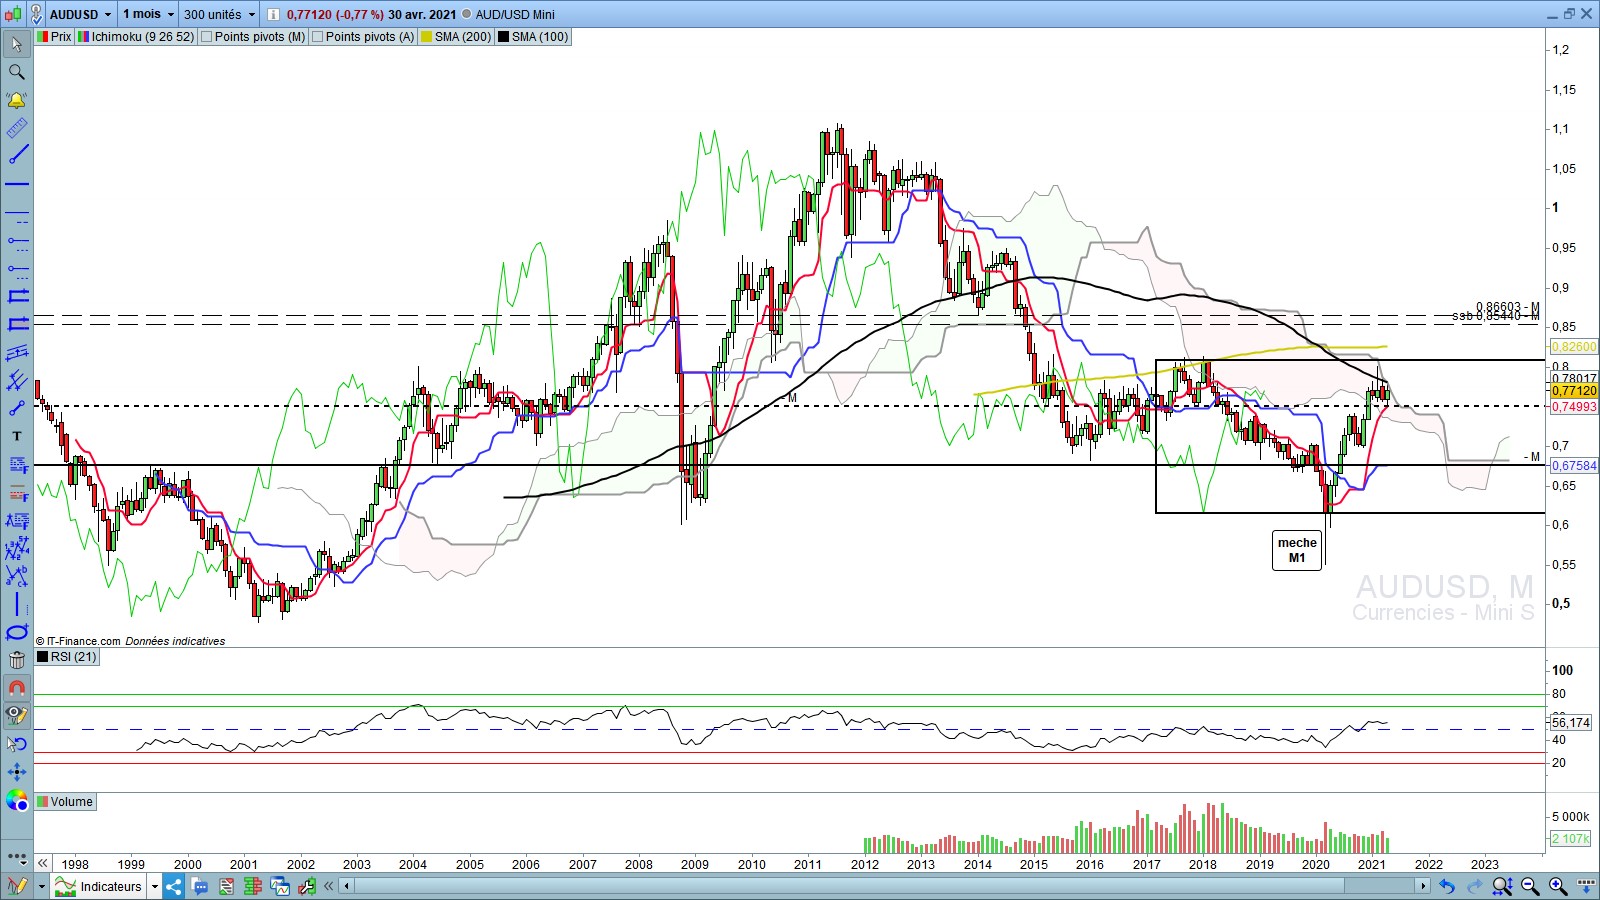Viewport: 1600px width, 900px height.
Task: Open the order list icon
Action: point(226,886)
